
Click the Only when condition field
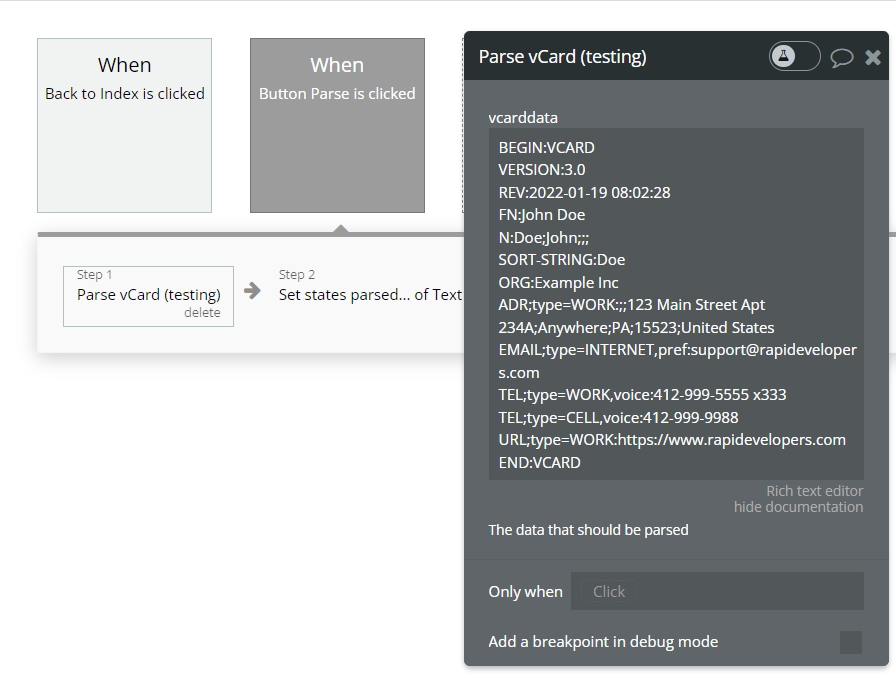pos(717,591)
